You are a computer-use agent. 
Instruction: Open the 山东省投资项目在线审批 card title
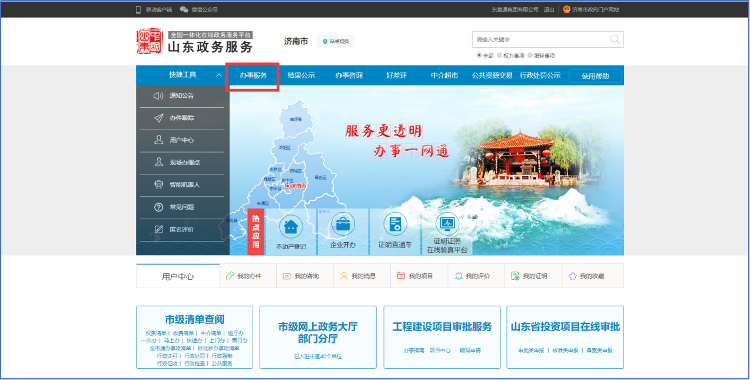click(x=565, y=326)
